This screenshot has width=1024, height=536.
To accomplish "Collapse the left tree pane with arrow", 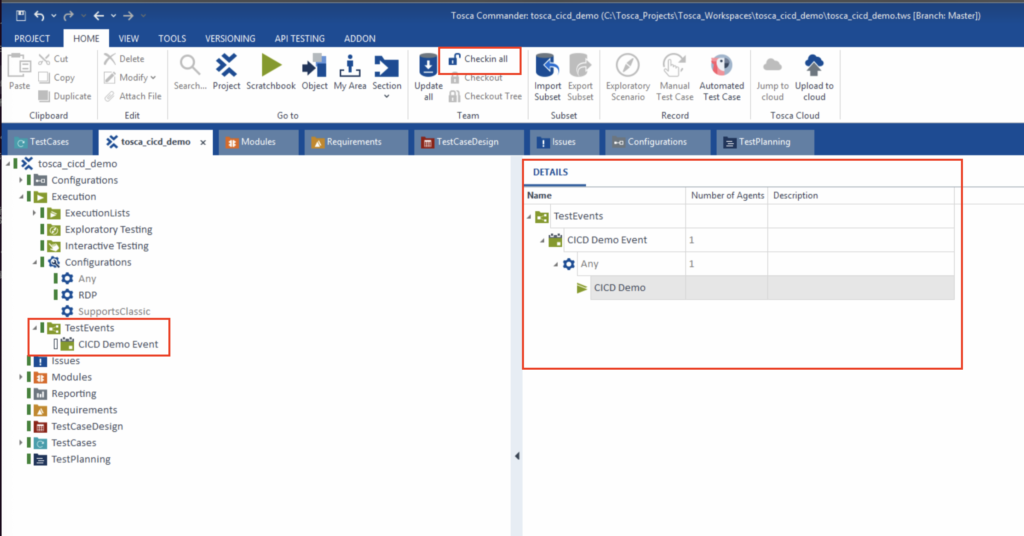I will coord(517,456).
